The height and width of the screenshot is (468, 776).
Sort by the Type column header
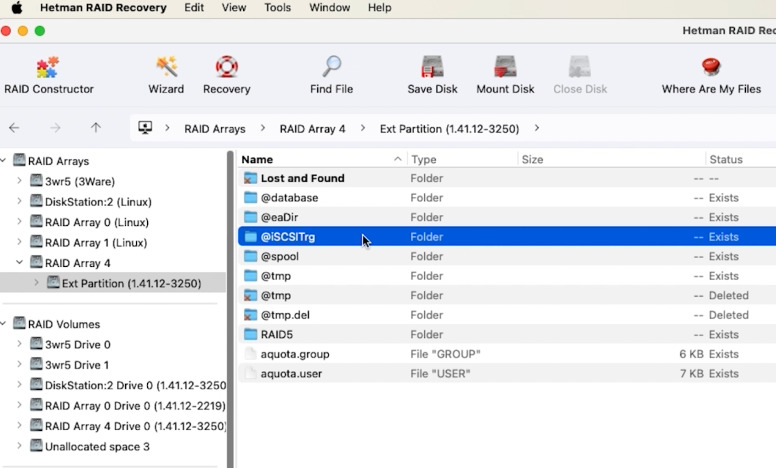coord(463,159)
